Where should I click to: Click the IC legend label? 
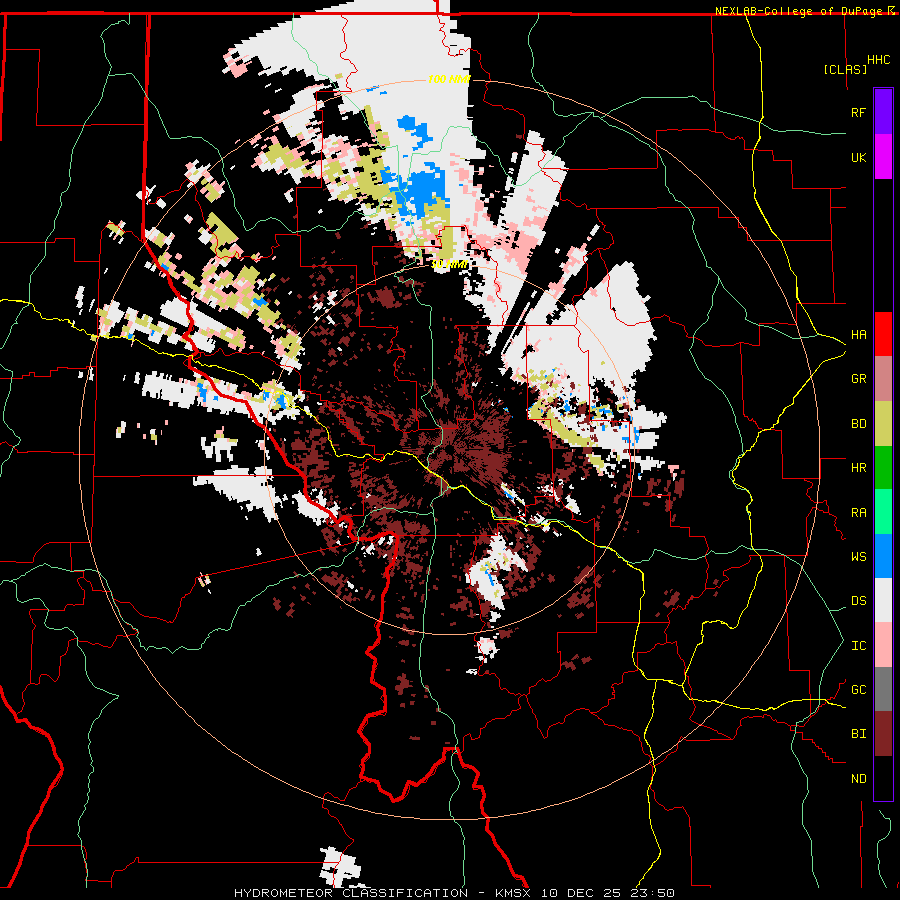tap(858, 646)
